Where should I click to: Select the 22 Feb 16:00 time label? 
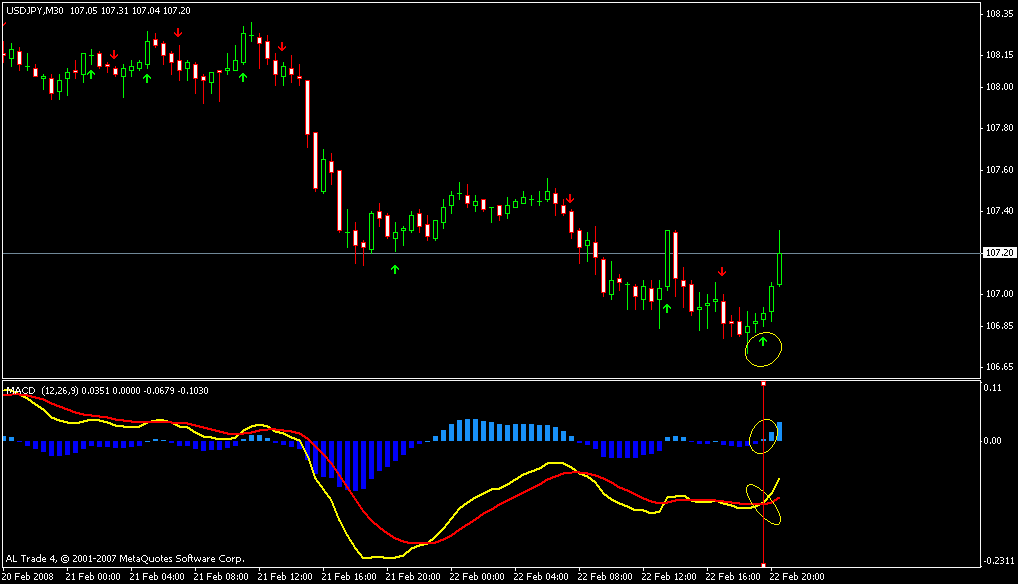tap(732, 576)
